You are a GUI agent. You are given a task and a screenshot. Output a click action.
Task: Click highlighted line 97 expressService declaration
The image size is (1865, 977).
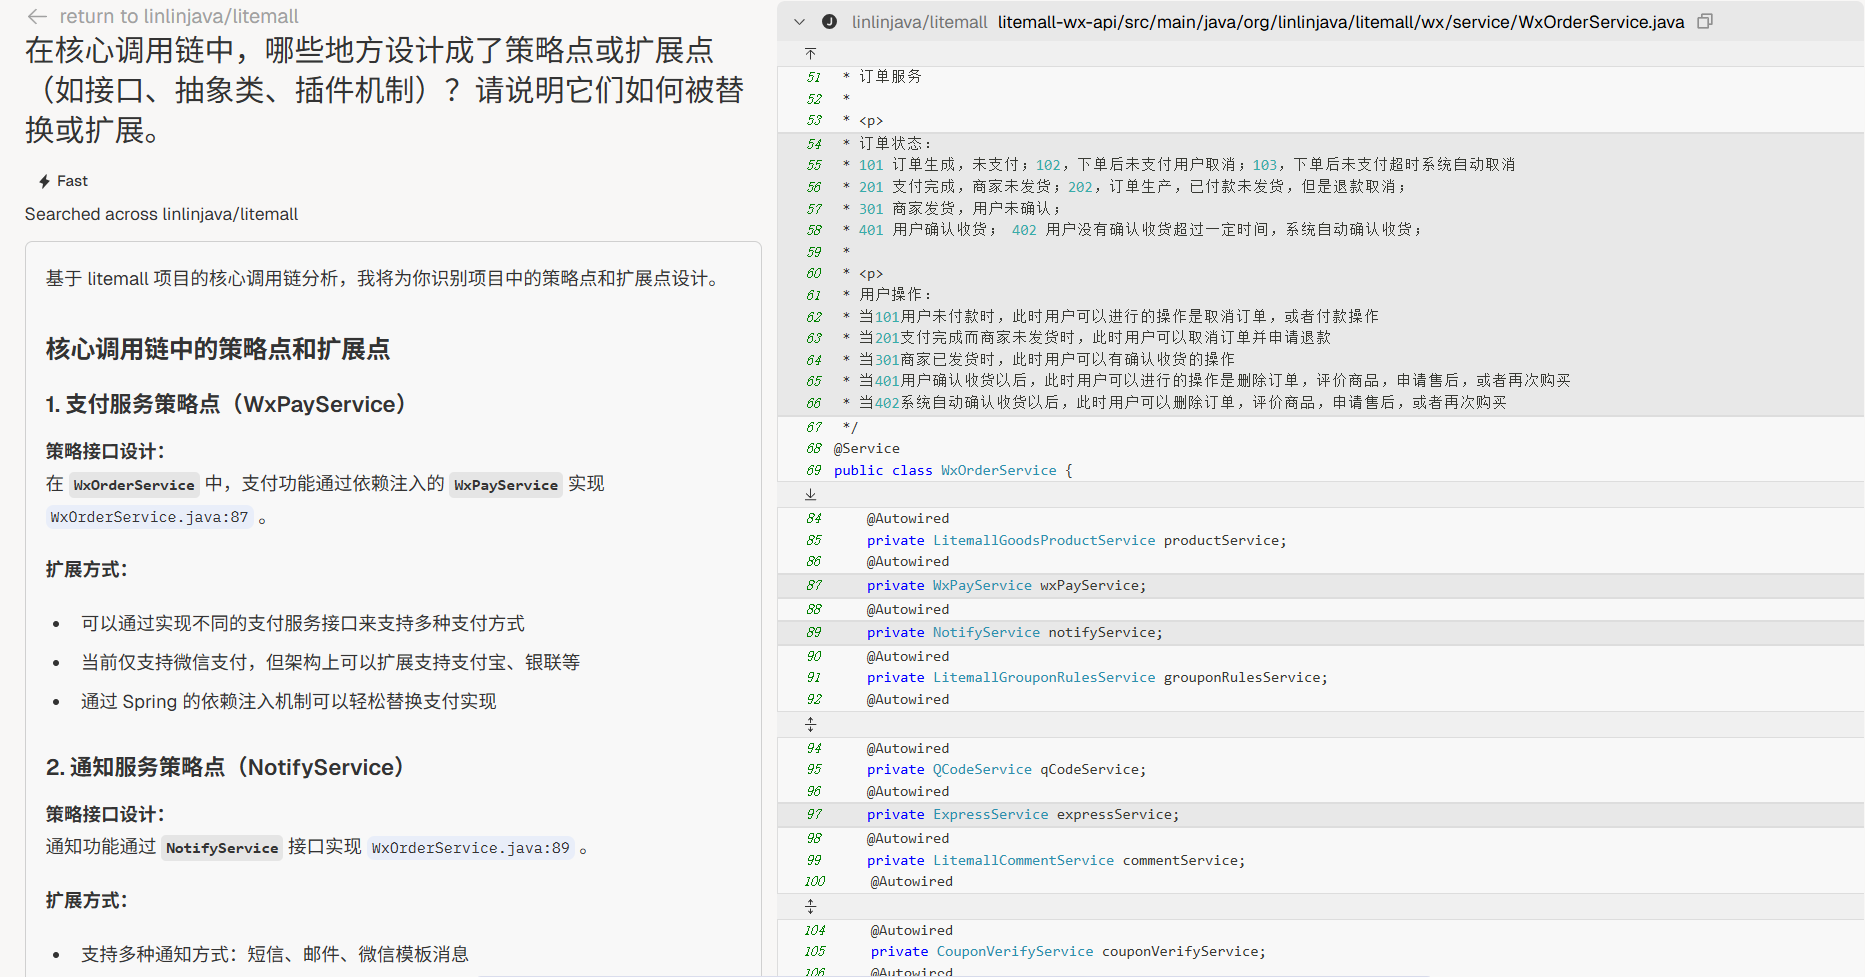[x=1022, y=815]
